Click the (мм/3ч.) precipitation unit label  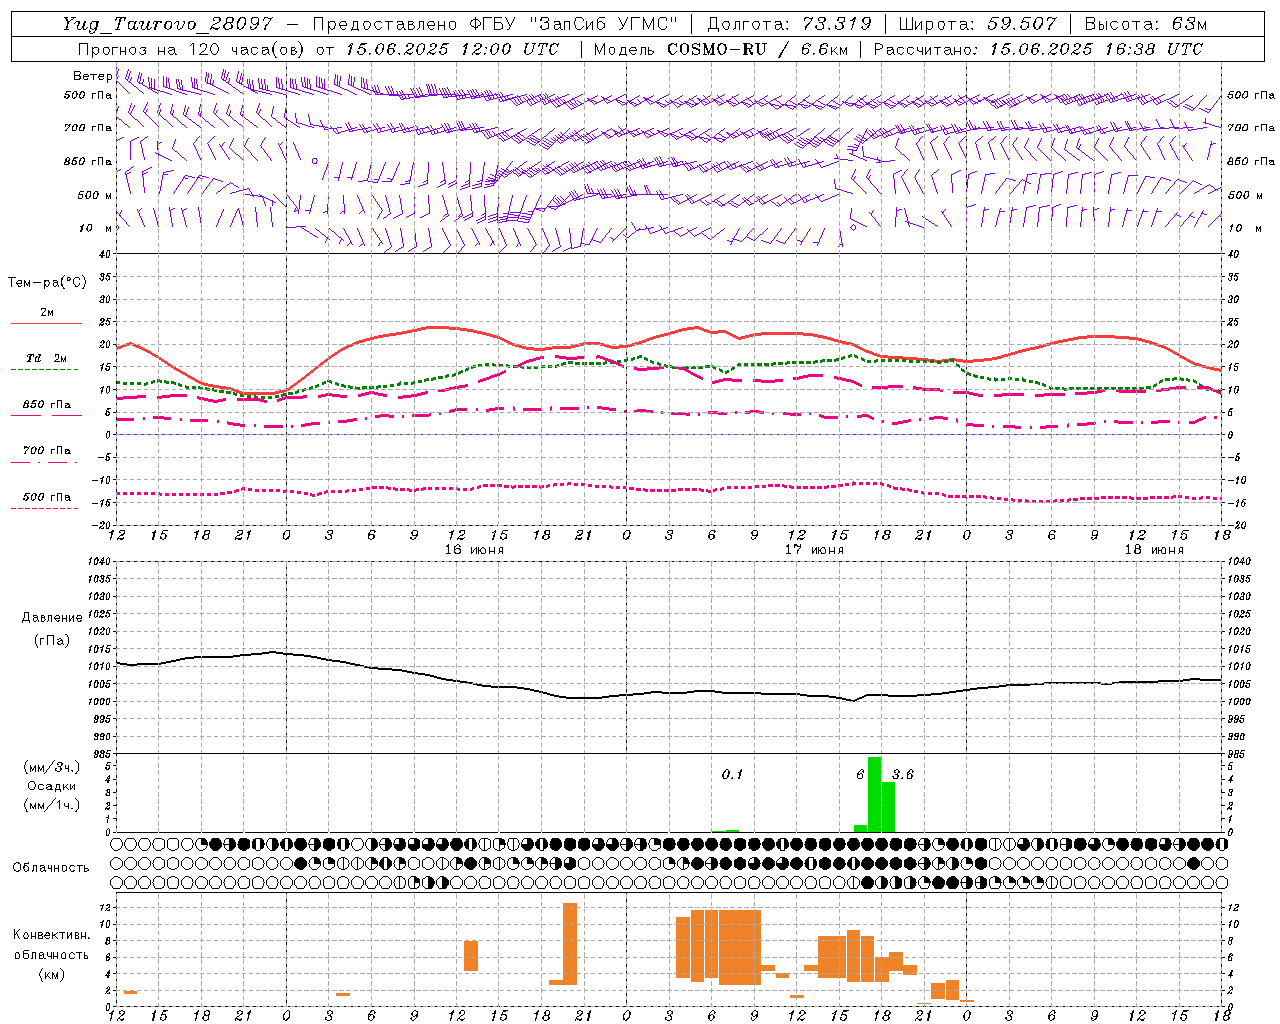51,767
